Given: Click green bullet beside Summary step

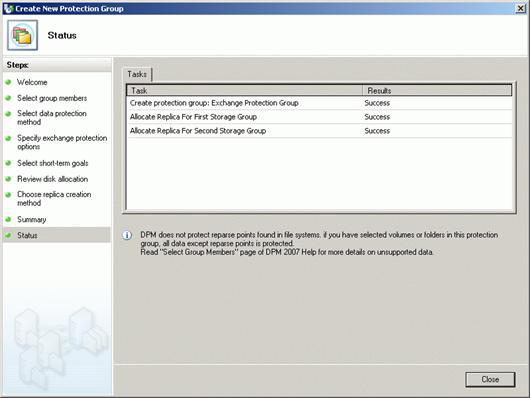Looking at the screenshot, I should pos(8,219).
